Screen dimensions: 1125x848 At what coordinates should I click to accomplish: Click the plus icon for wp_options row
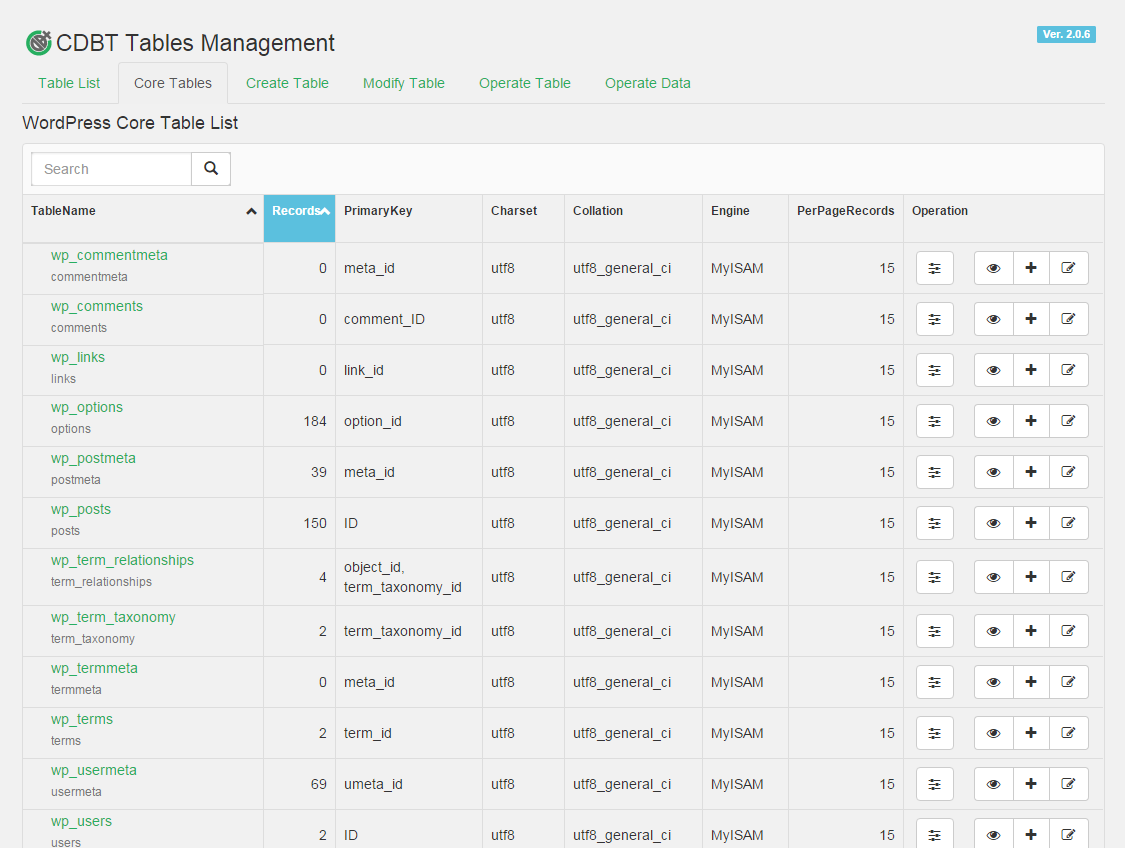(1031, 421)
